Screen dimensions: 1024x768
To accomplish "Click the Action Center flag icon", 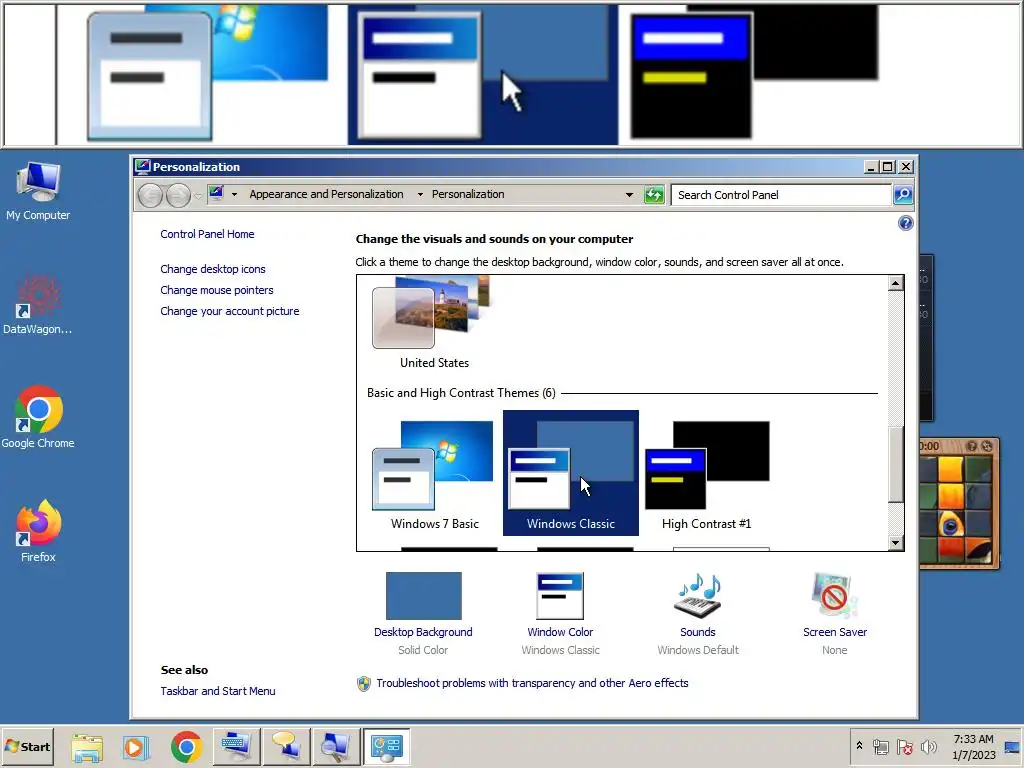I will point(904,746).
